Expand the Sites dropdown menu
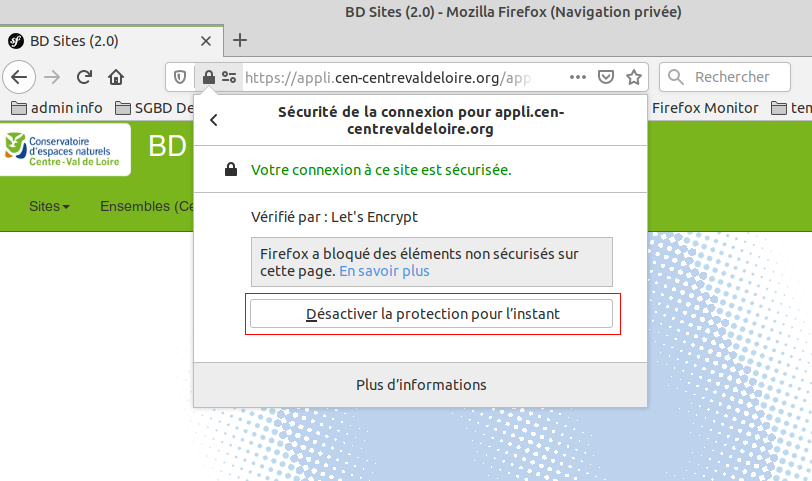Viewport: 812px width, 481px height. pyautogui.click(x=49, y=207)
